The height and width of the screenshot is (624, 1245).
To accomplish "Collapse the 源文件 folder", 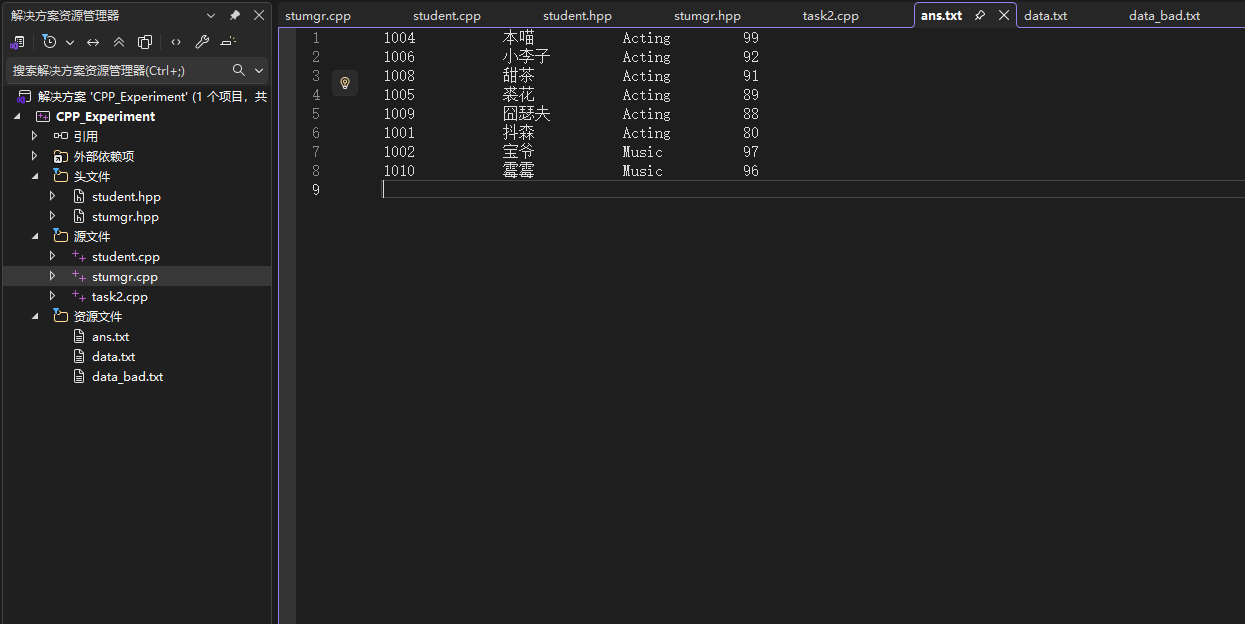I will [35, 236].
